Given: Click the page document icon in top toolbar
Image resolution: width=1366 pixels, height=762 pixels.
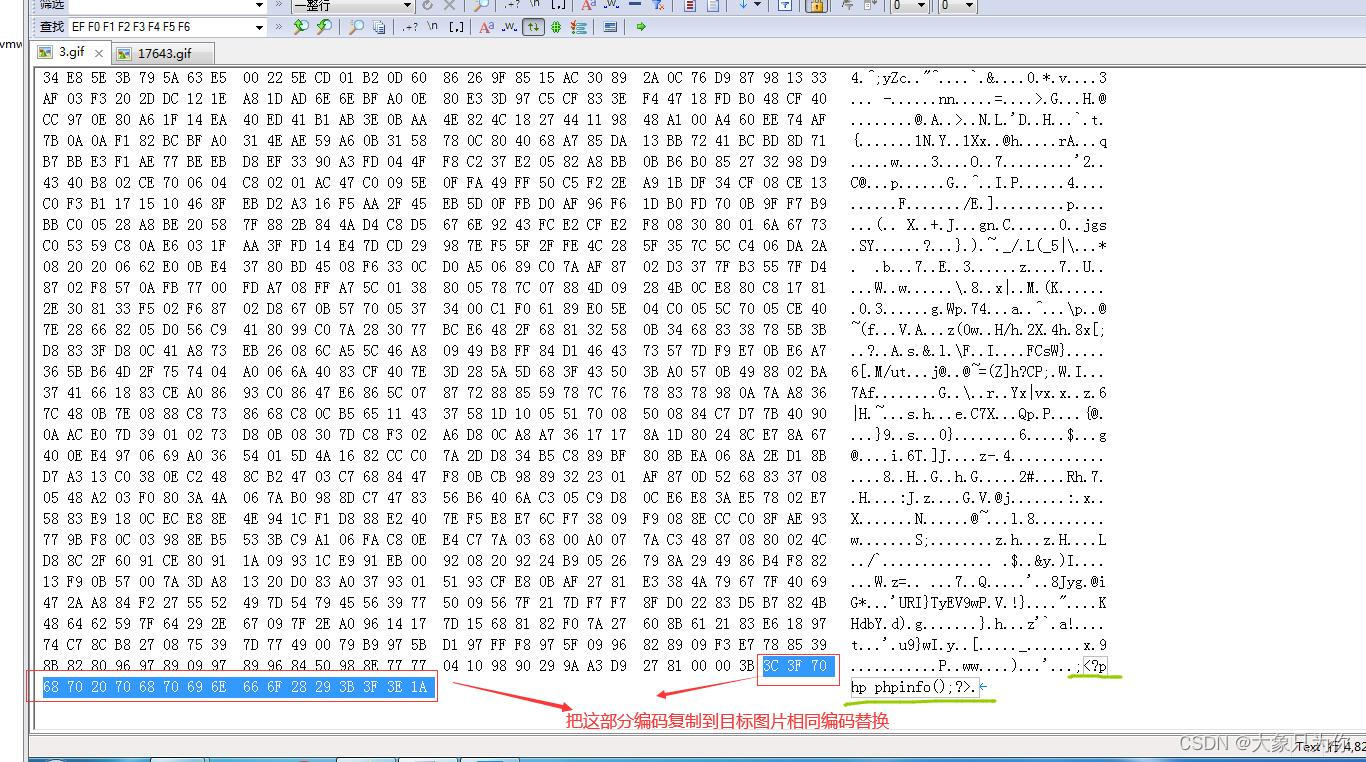Looking at the screenshot, I should coord(713,5).
